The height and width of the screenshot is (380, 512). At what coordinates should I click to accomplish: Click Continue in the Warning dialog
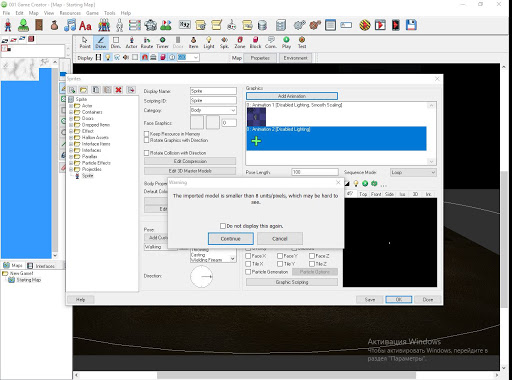[231, 239]
